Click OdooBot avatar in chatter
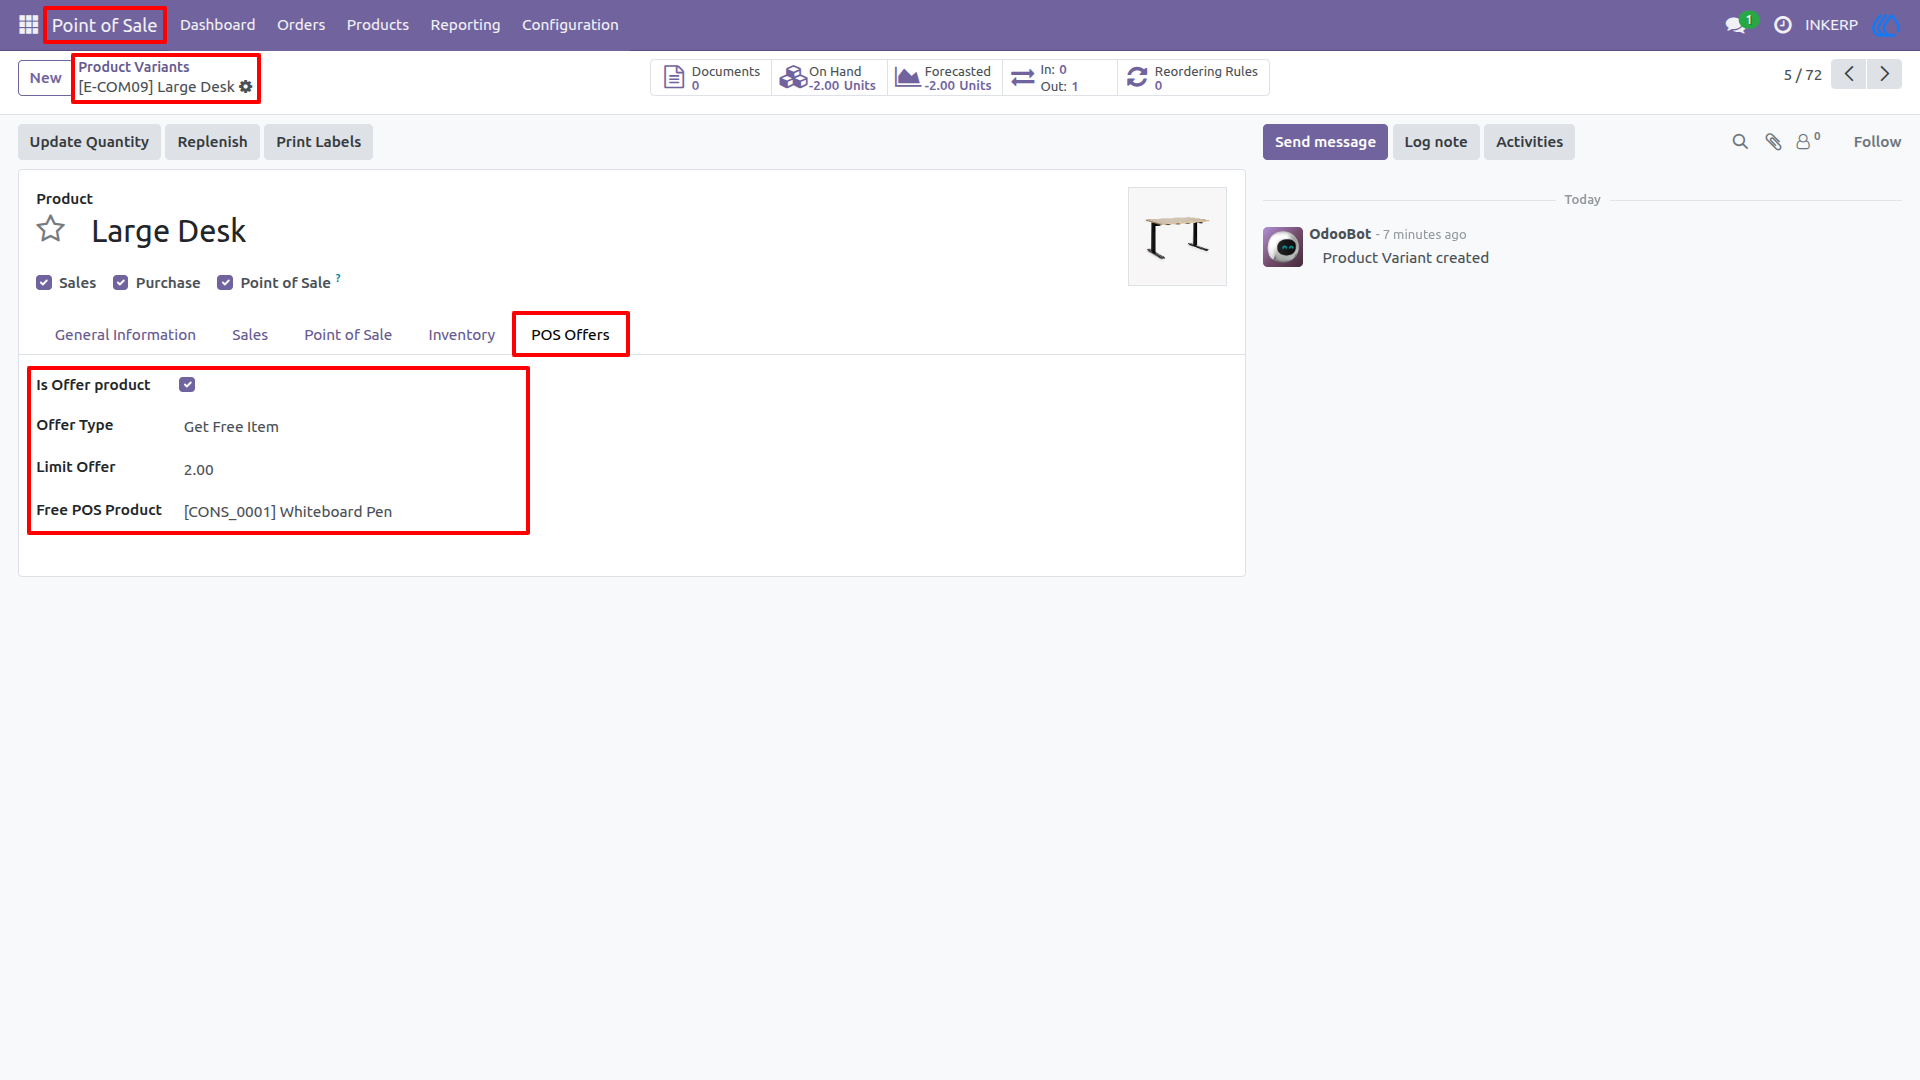 coord(1283,247)
